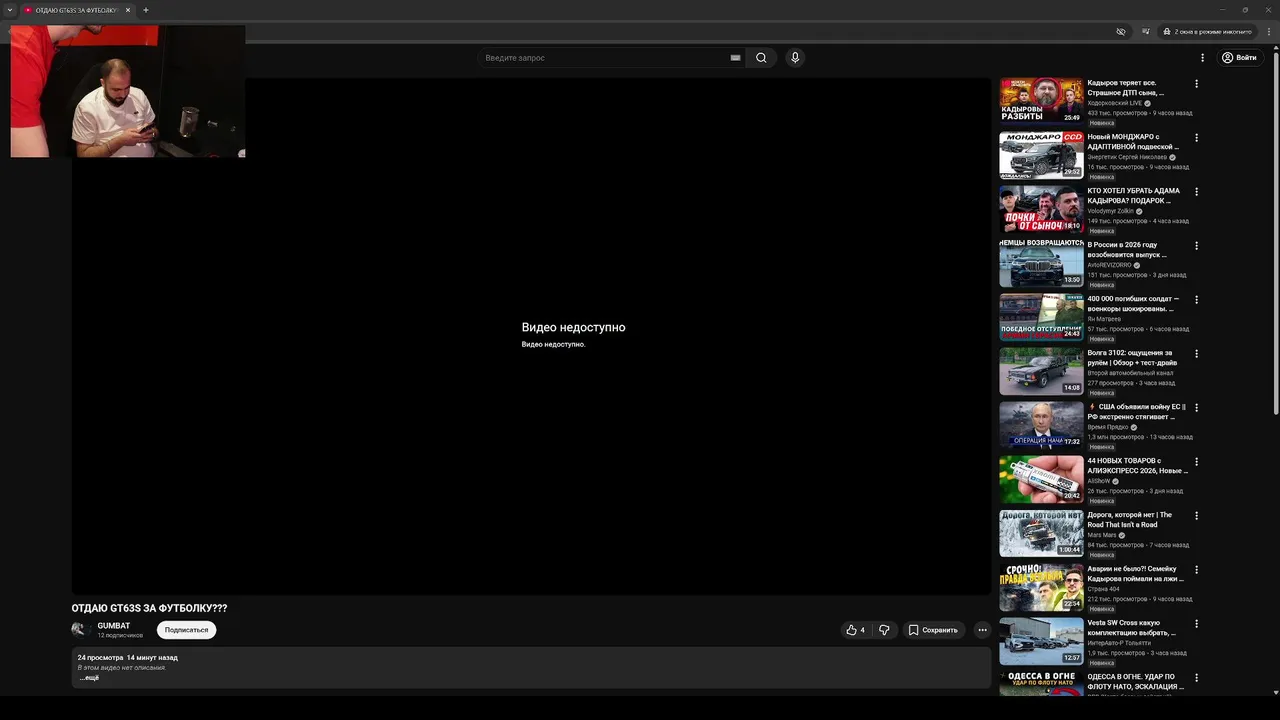The width and height of the screenshot is (1280, 720).
Task: Save video with 'Сохранить' button
Action: 933,630
